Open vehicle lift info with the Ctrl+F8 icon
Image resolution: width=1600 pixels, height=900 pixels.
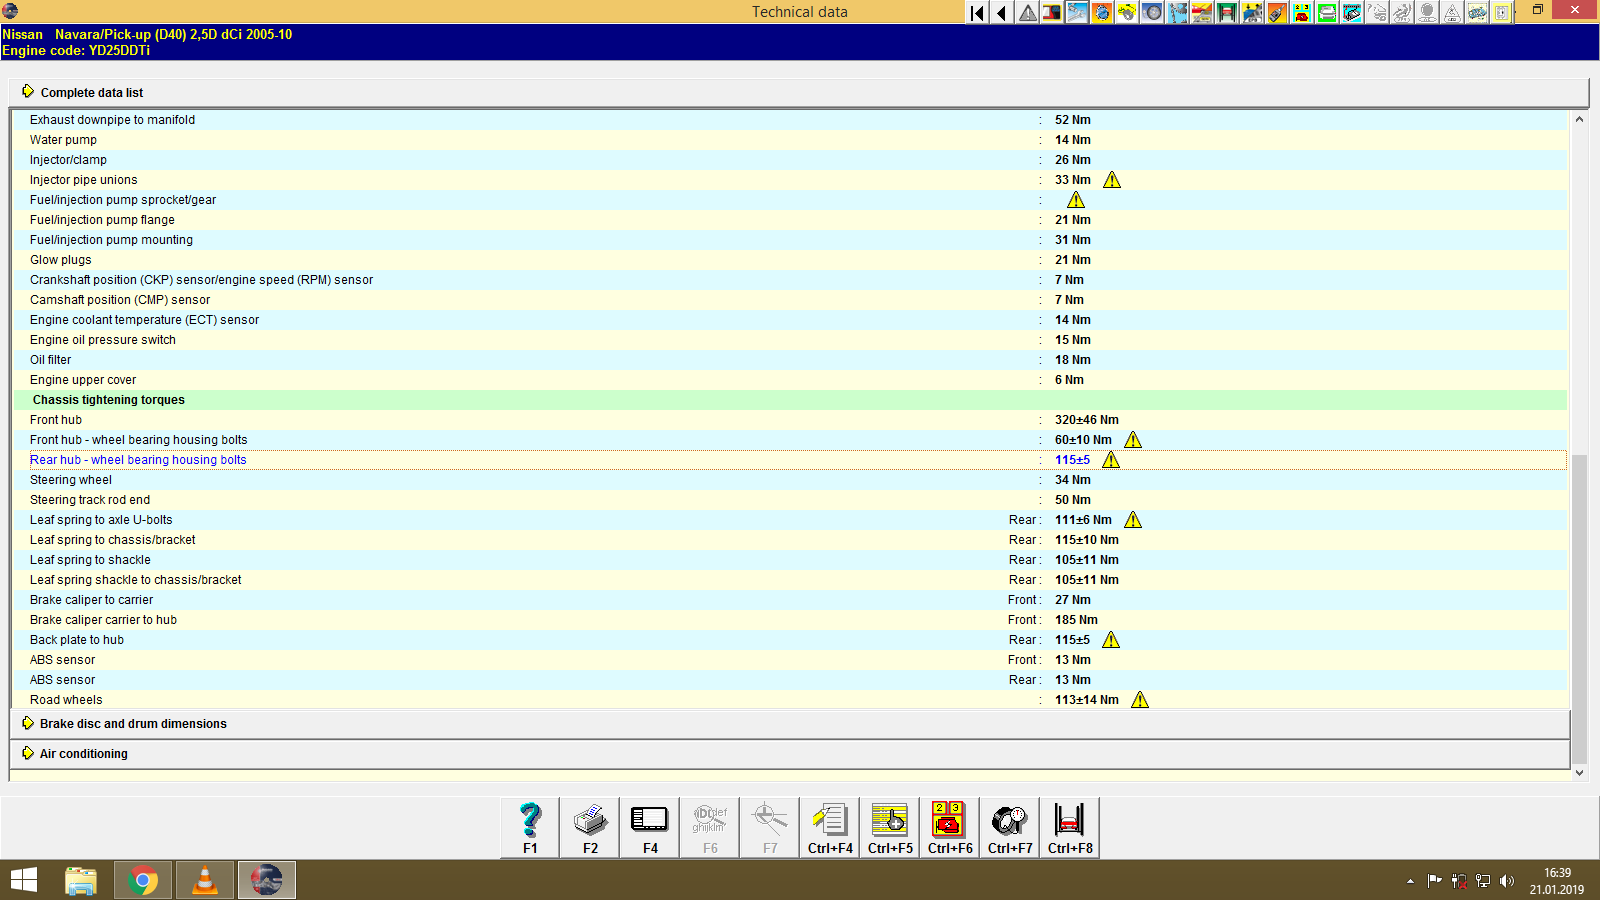click(x=1069, y=823)
